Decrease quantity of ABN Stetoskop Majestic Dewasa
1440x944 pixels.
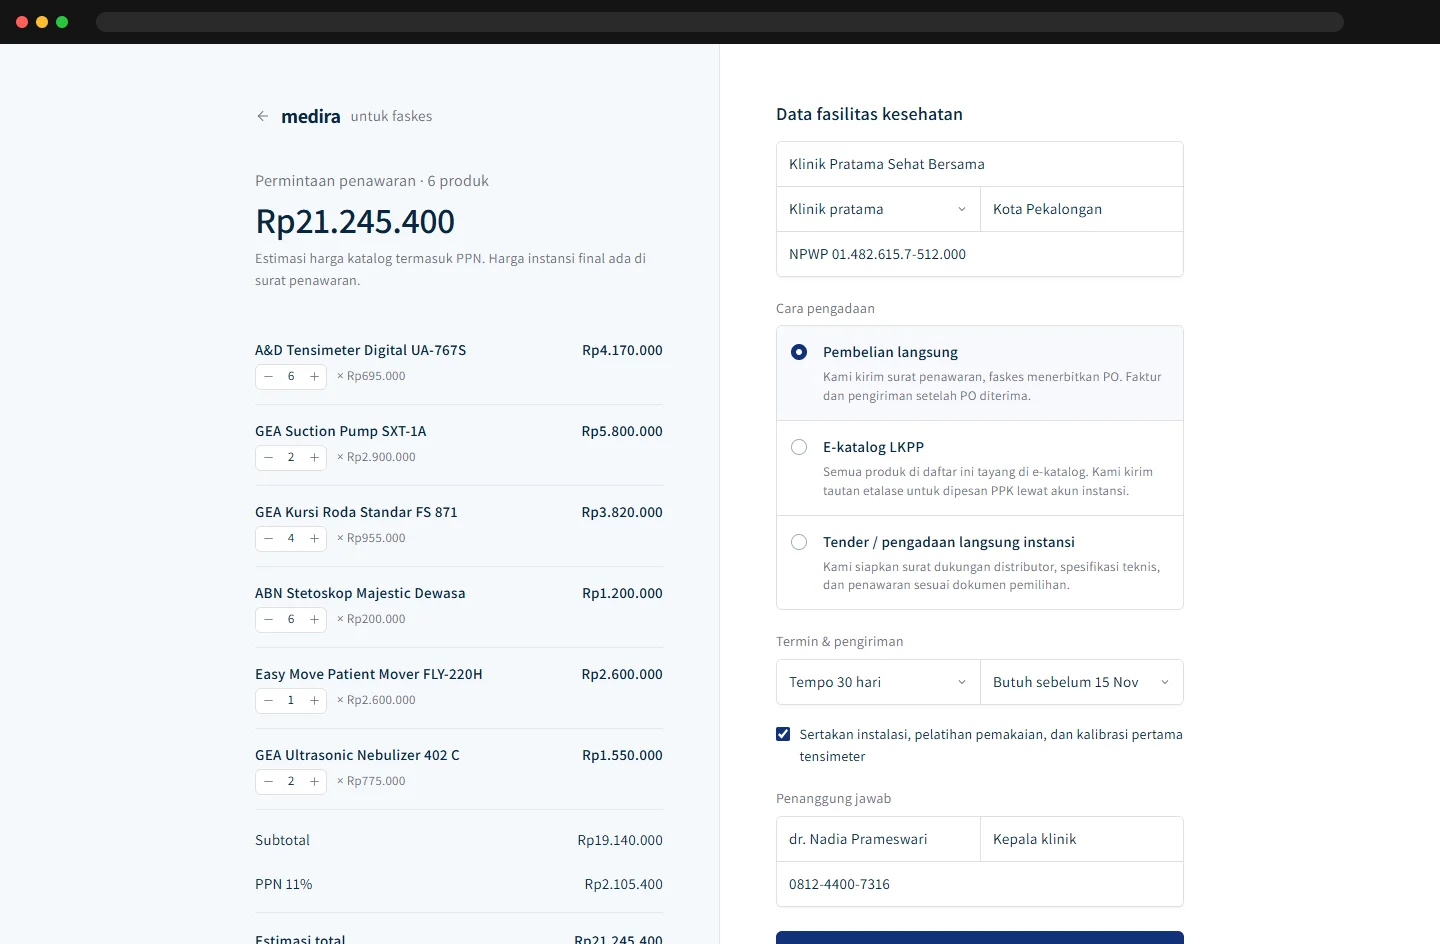(x=268, y=620)
